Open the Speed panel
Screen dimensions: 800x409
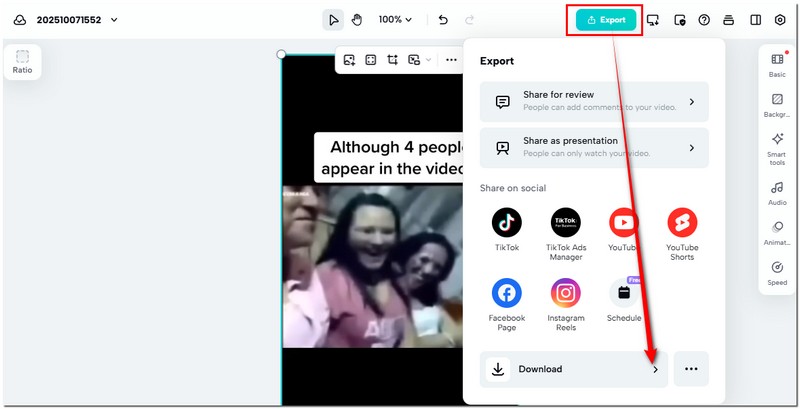[x=777, y=273]
